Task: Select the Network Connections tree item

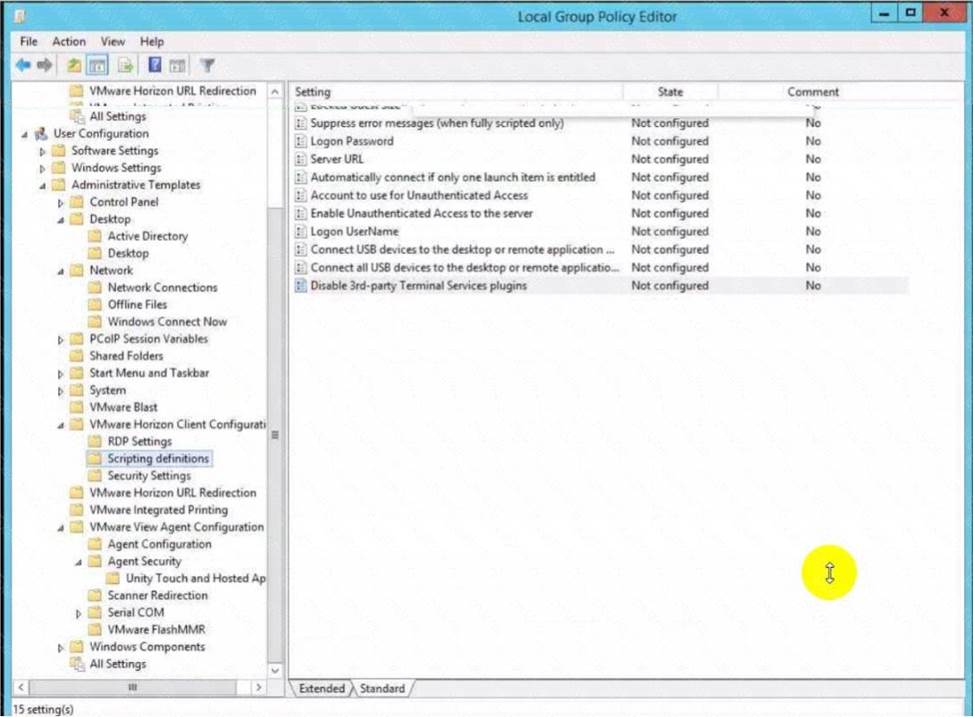Action: (x=163, y=287)
